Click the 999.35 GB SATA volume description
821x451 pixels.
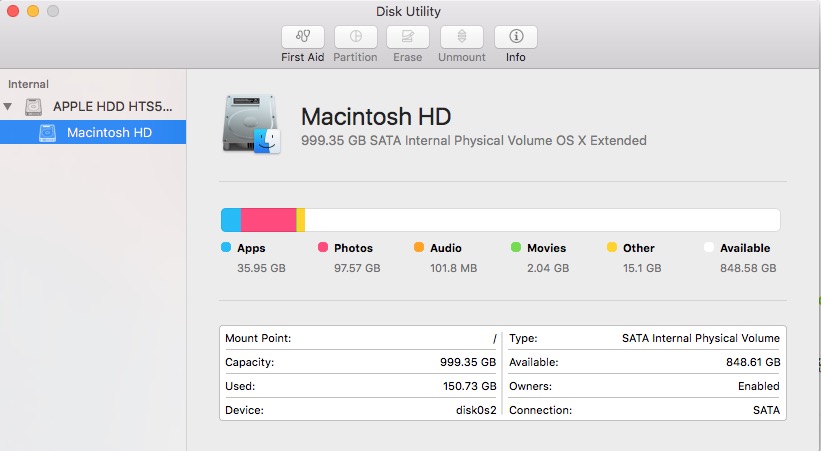point(474,140)
